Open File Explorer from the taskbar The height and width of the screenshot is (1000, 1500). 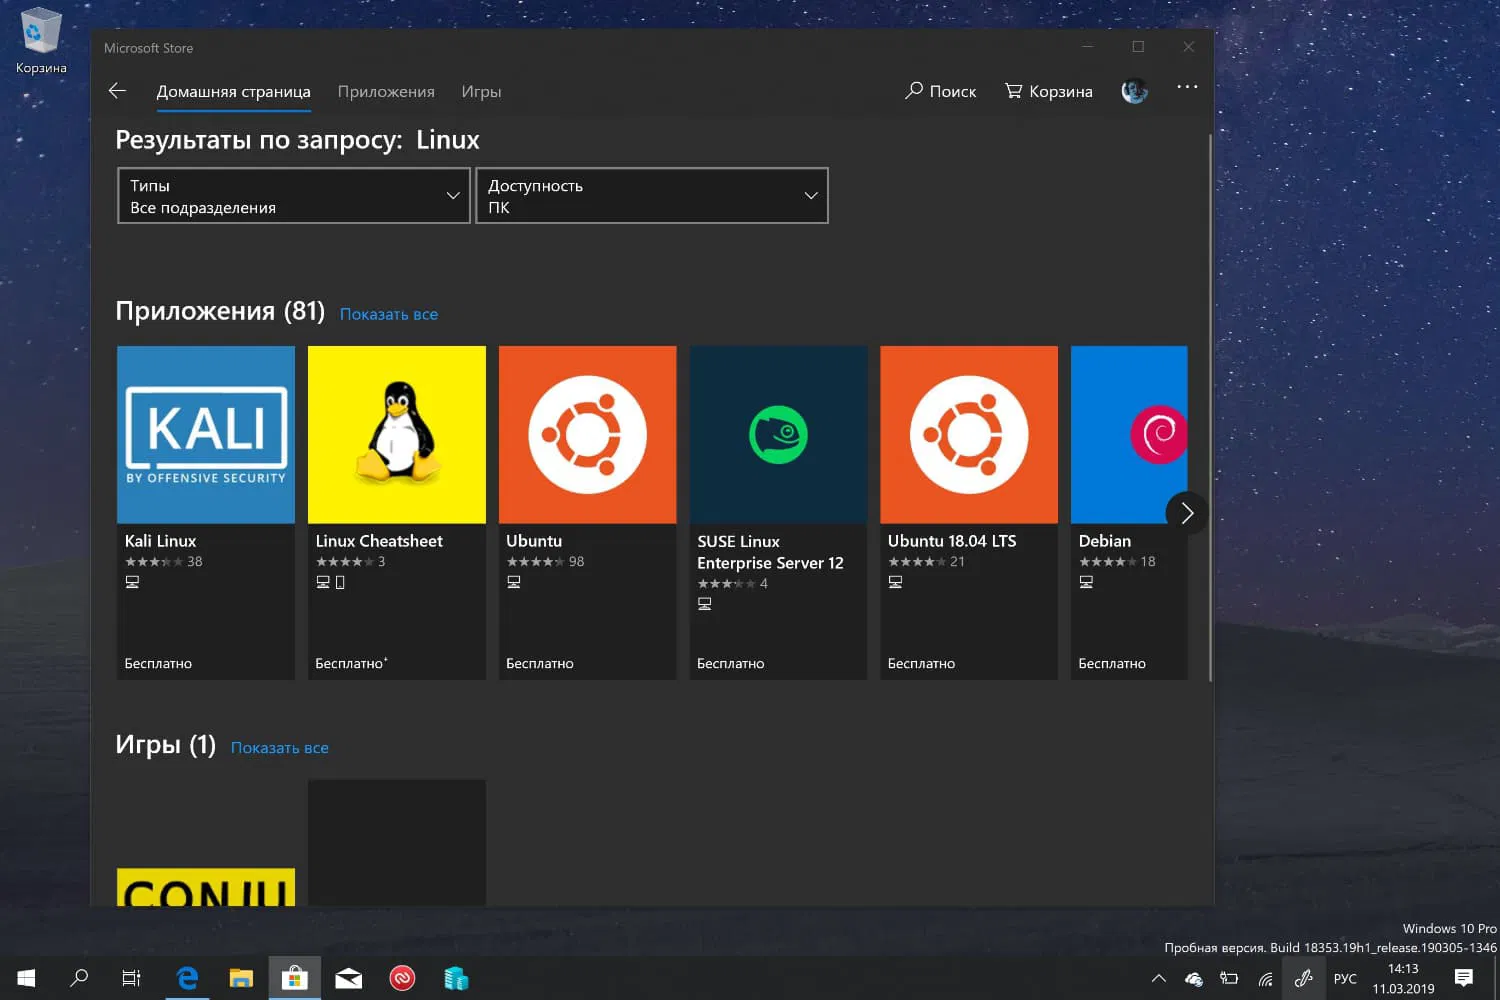click(240, 977)
